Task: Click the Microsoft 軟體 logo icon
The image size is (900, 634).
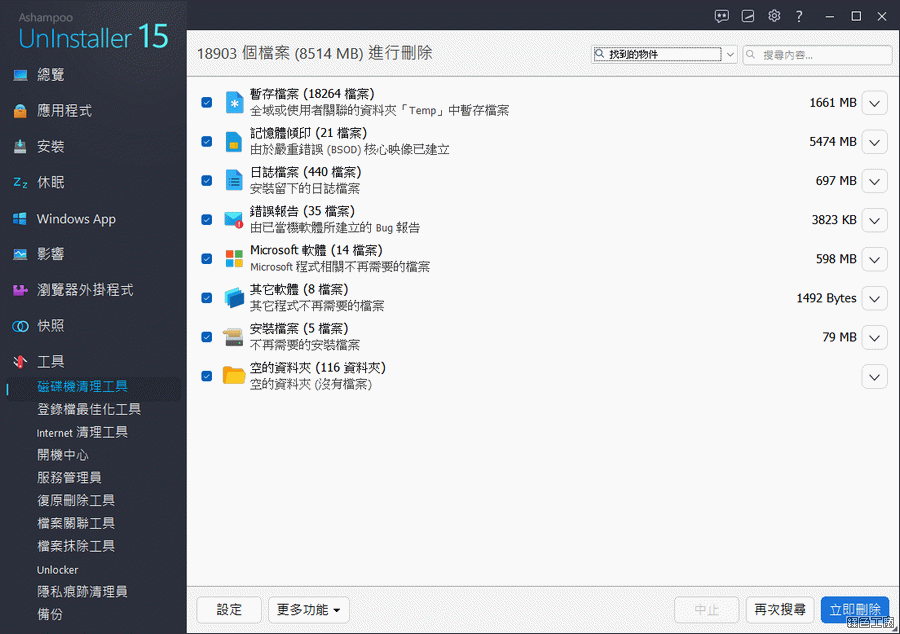Action: 234,258
